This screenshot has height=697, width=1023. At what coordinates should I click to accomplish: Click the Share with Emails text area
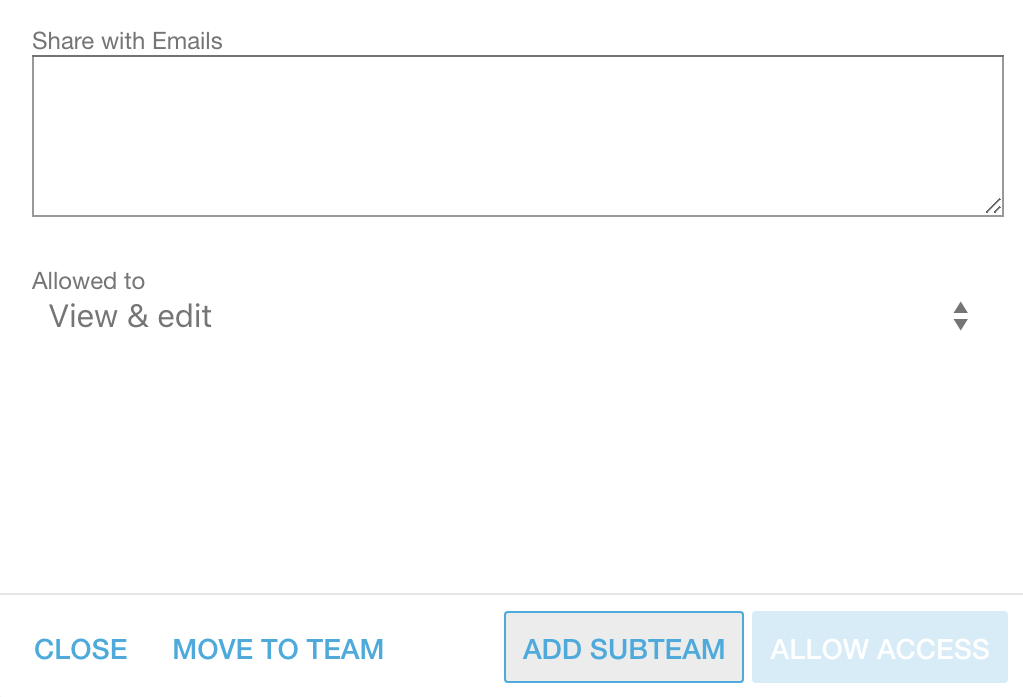tap(517, 136)
